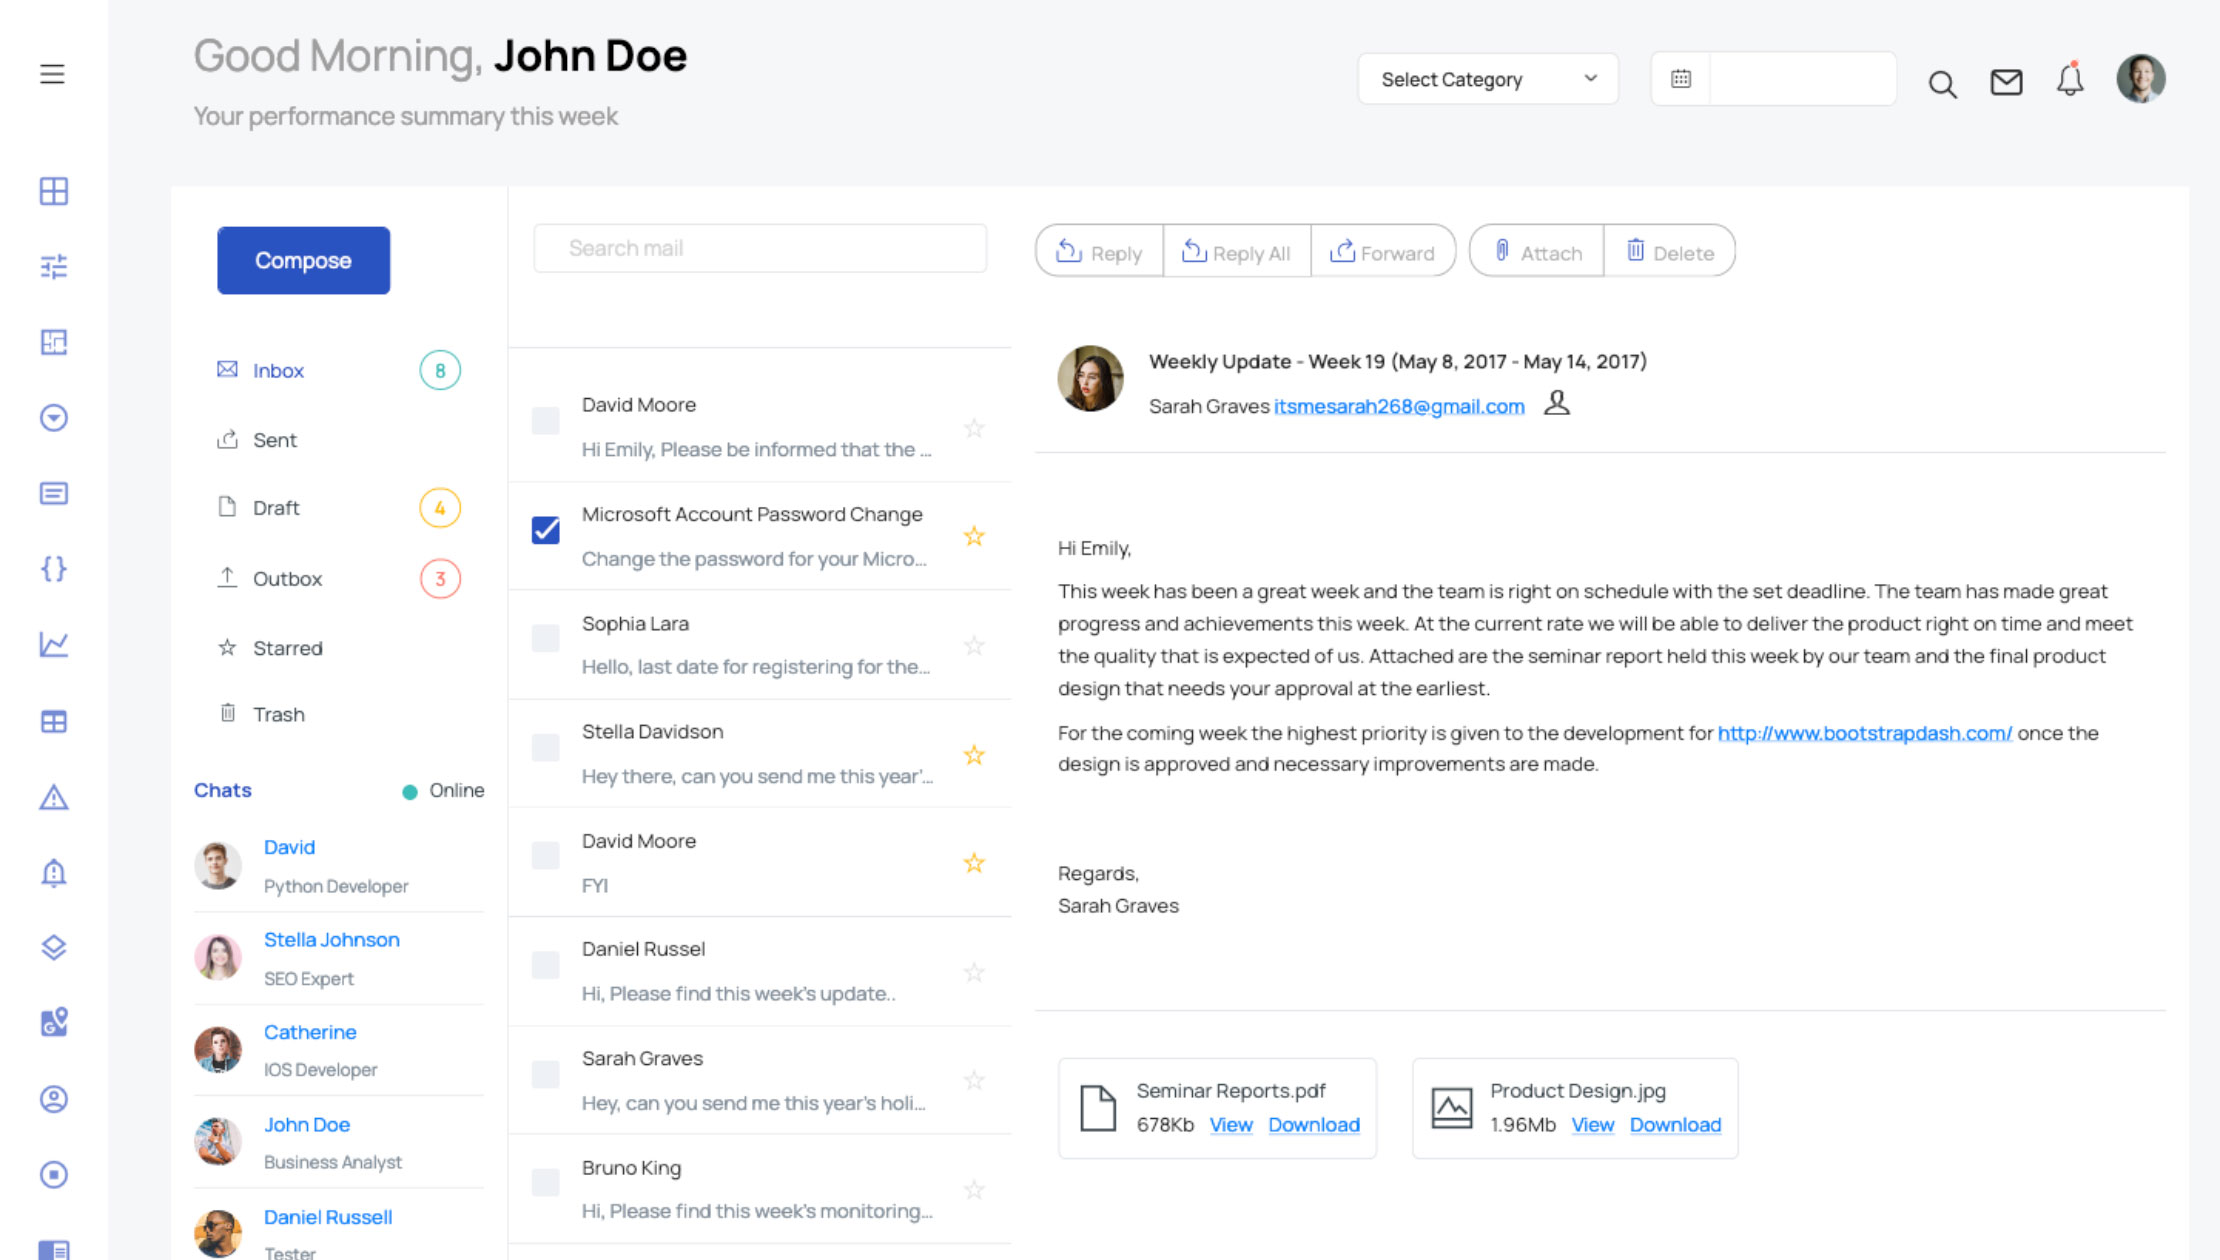This screenshot has width=2220, height=1260.
Task: Check the Sarah Graves email checkbox
Action: pyautogui.click(x=546, y=1074)
